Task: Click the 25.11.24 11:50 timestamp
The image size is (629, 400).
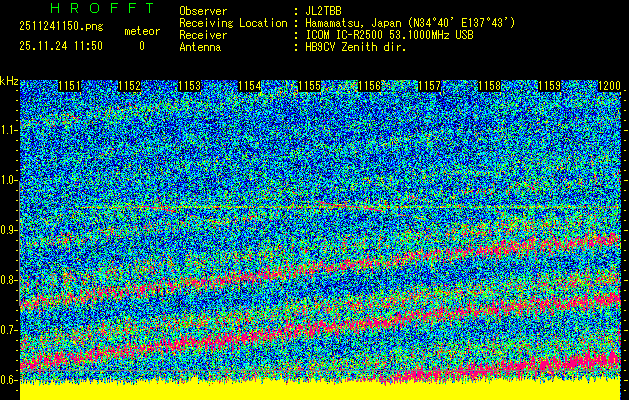Action: [60, 46]
